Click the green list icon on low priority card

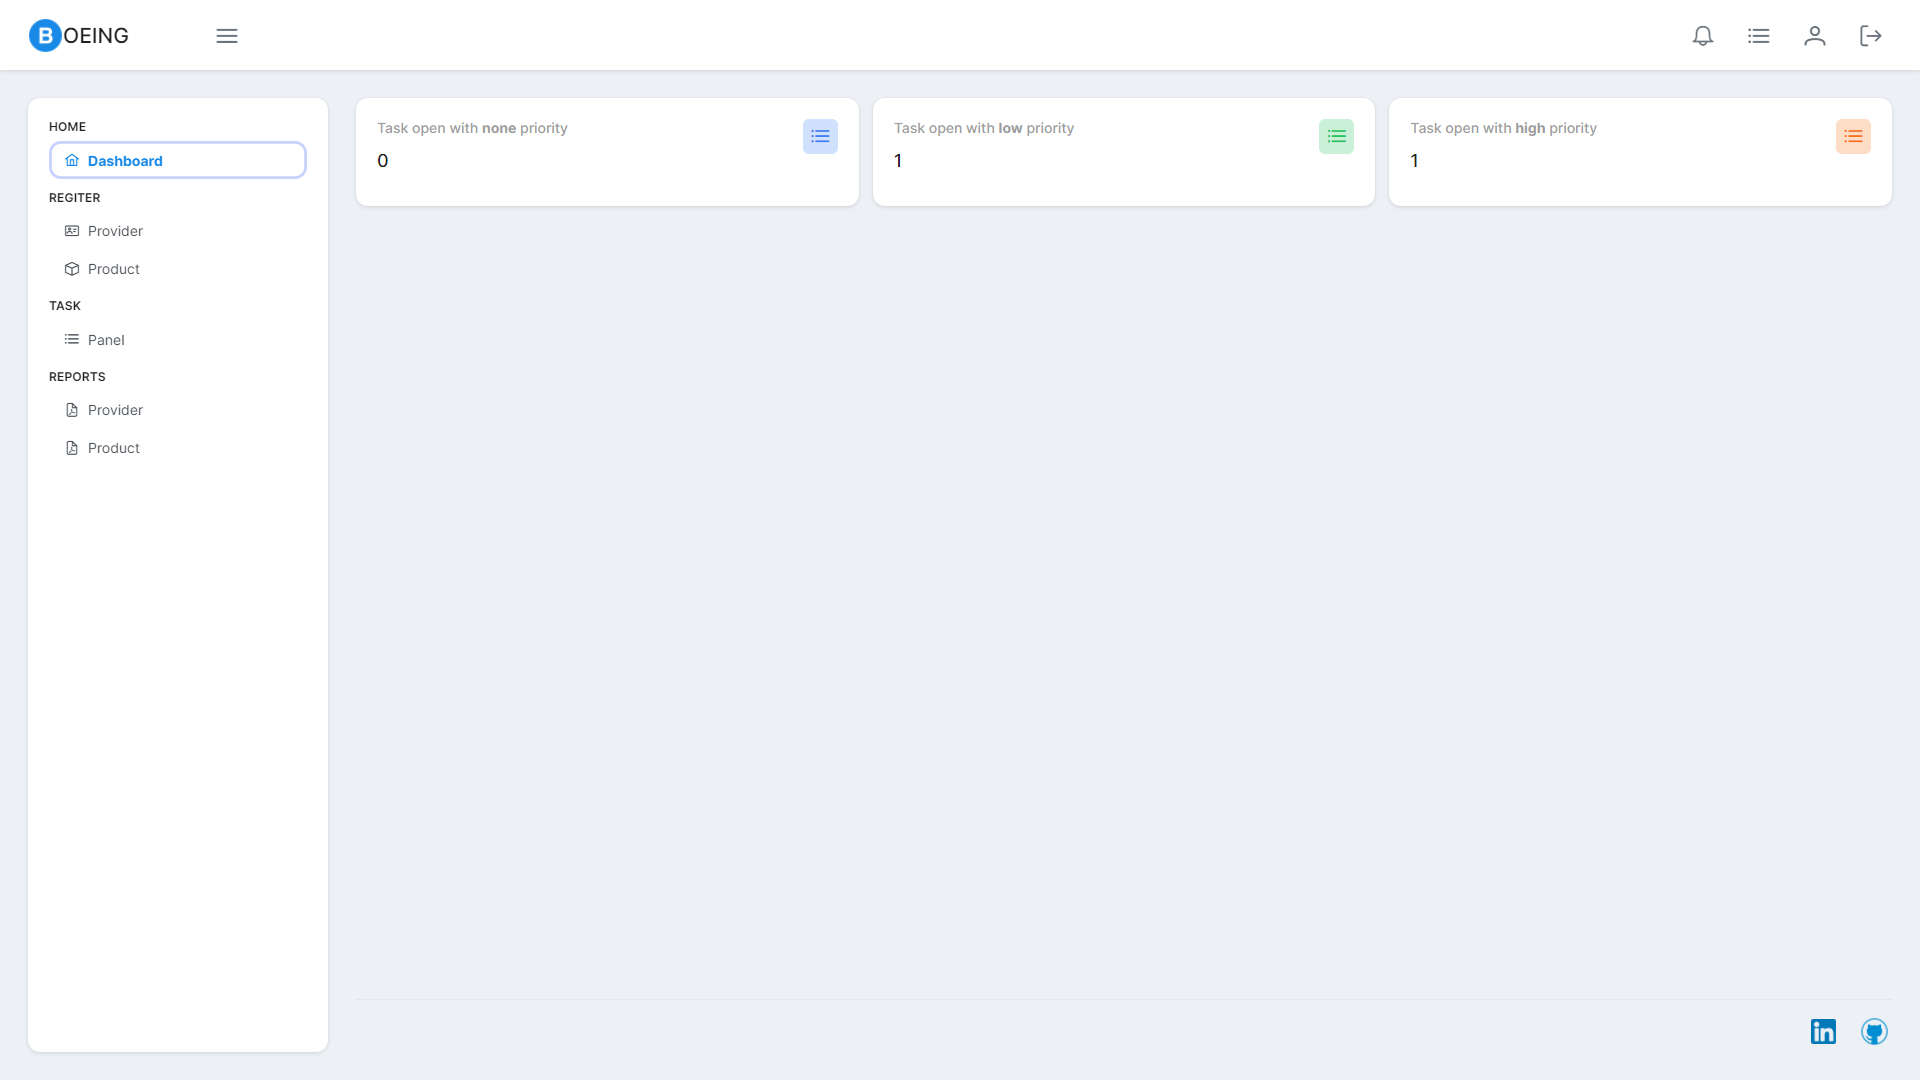tap(1337, 136)
